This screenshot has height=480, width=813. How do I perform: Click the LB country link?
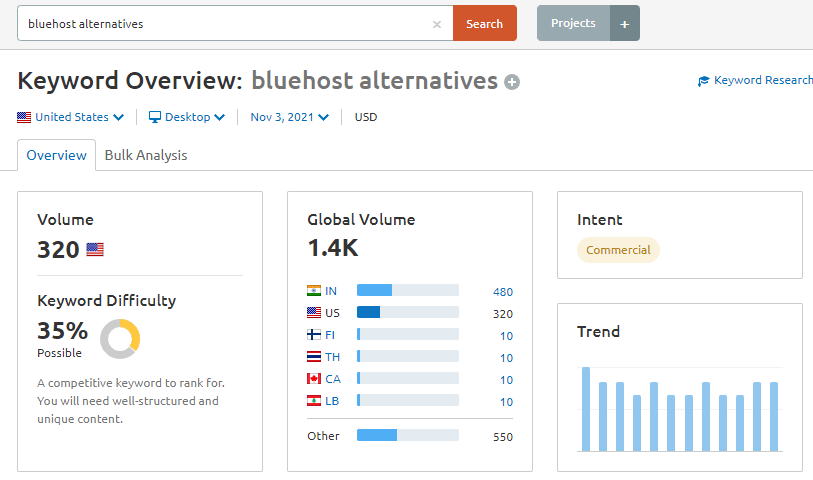tap(332, 401)
